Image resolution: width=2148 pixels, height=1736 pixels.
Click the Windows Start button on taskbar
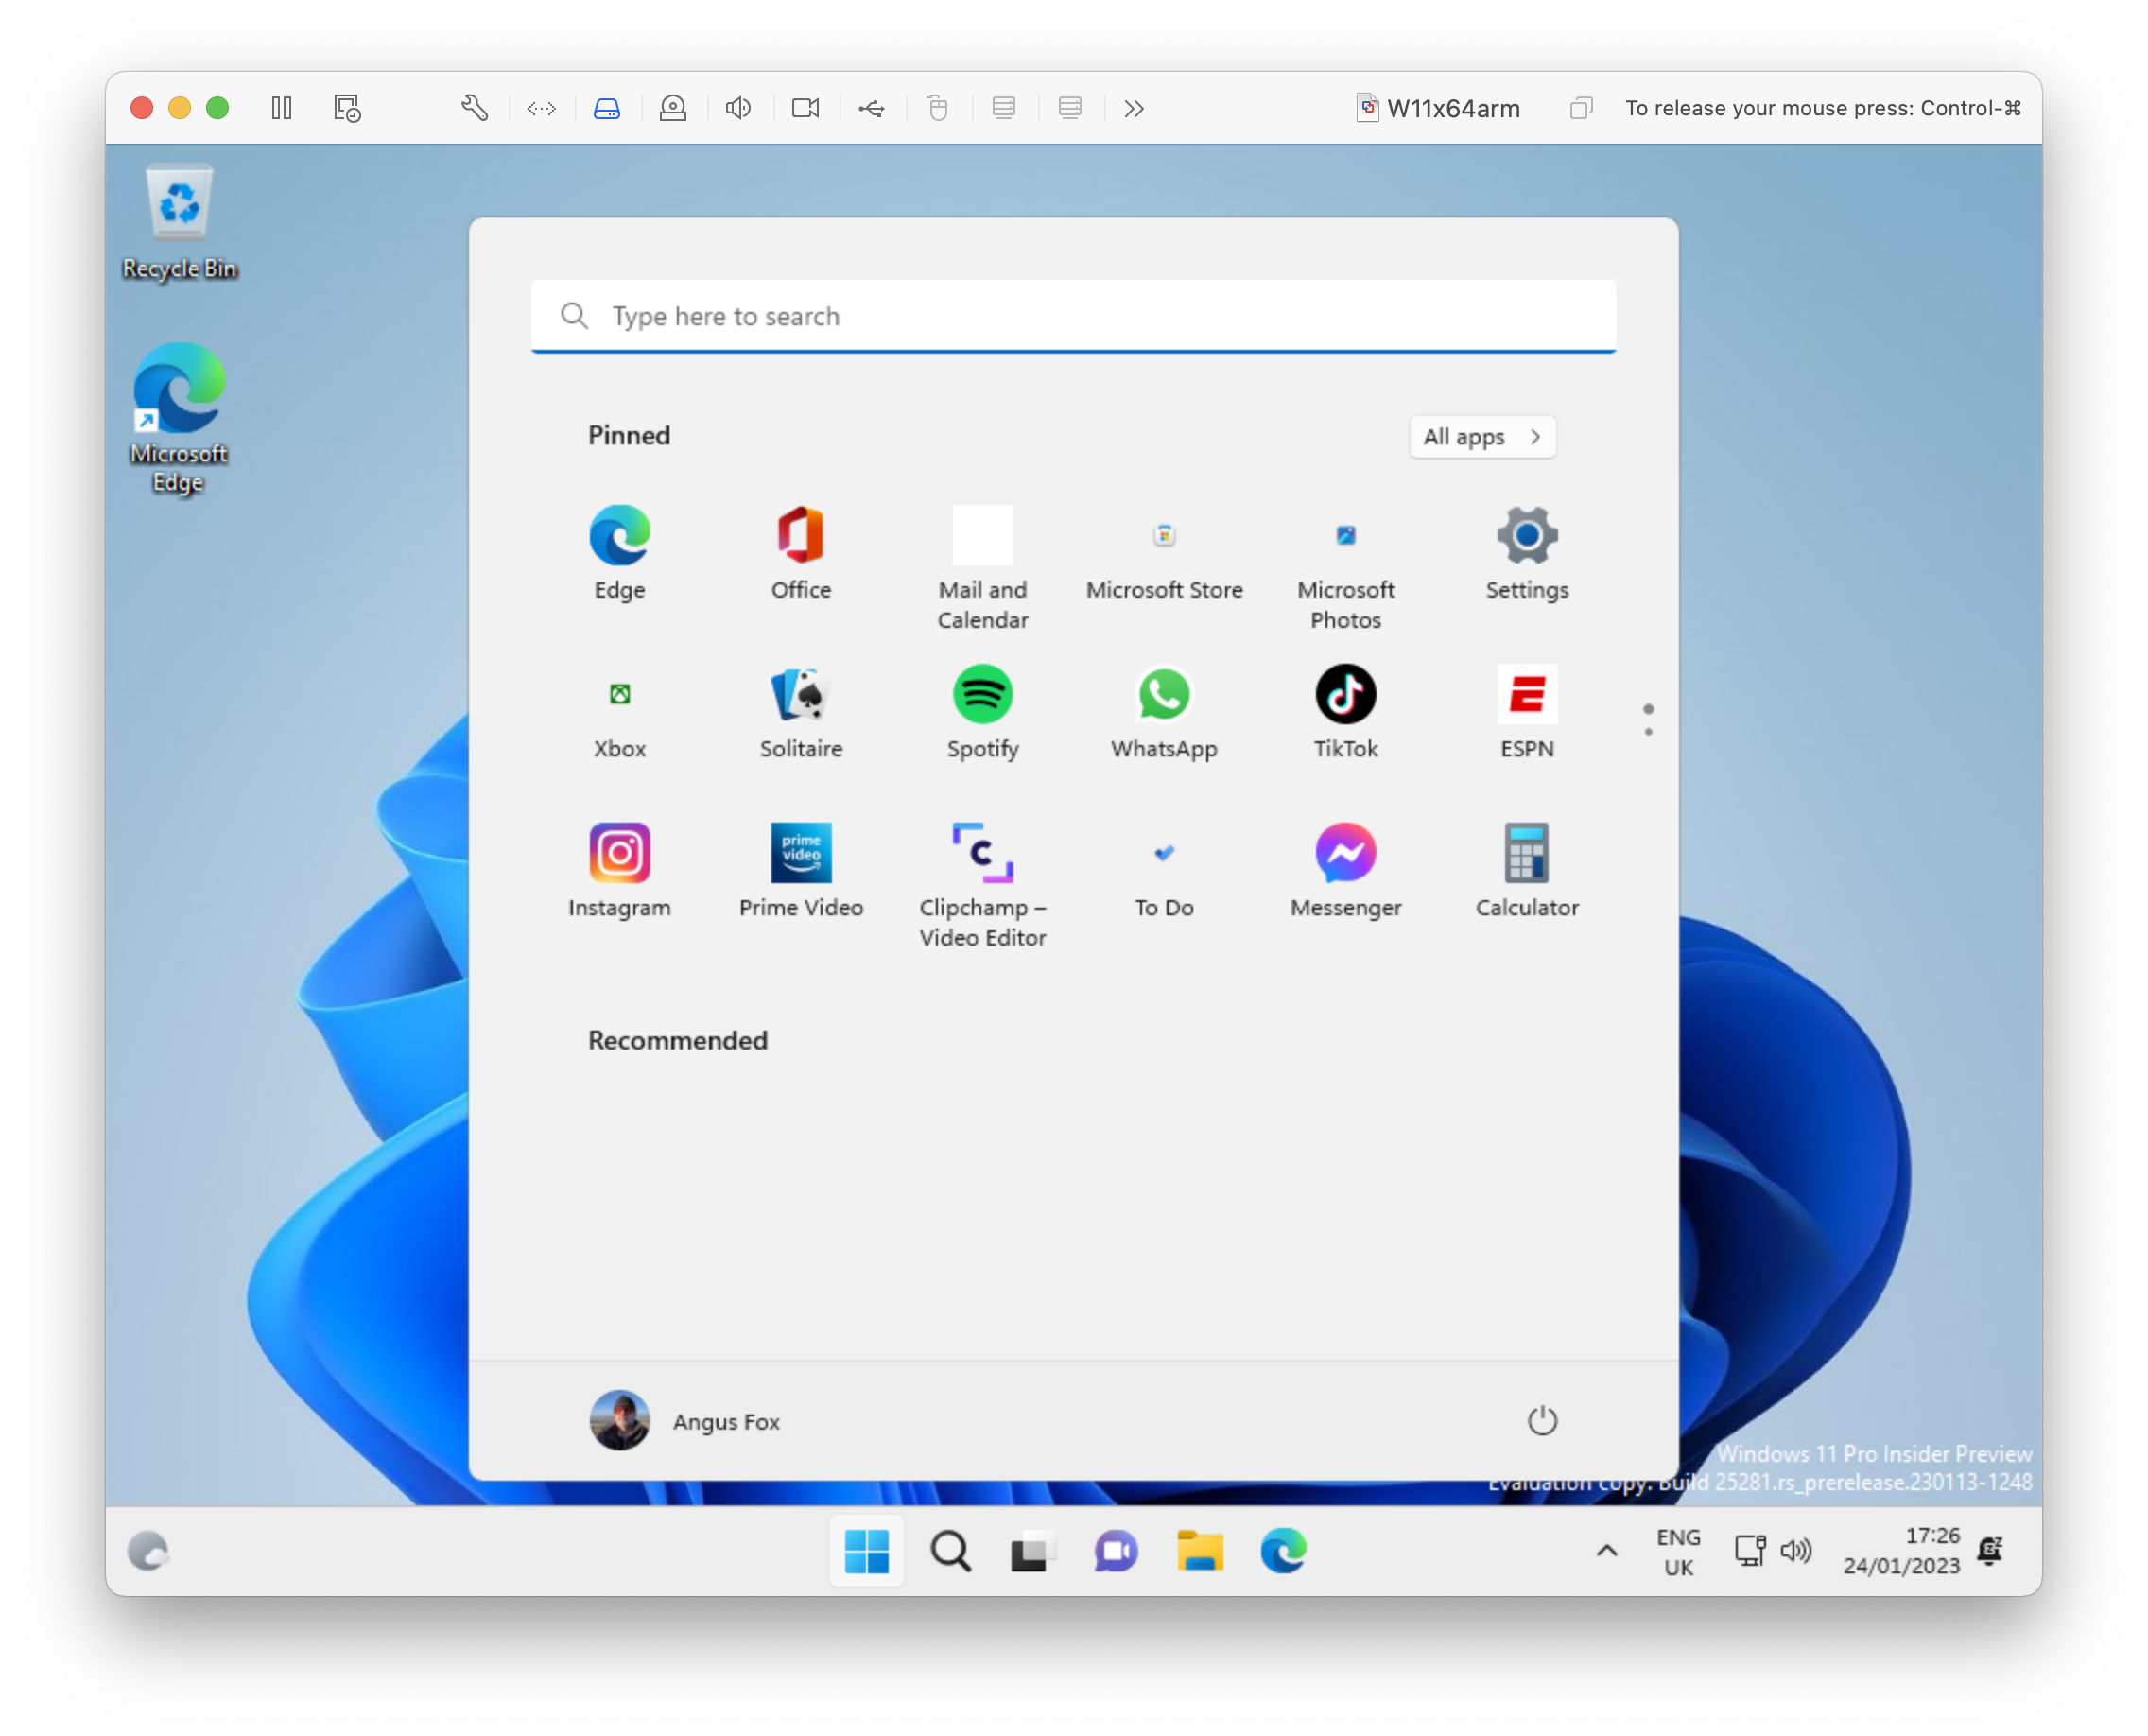[866, 1551]
